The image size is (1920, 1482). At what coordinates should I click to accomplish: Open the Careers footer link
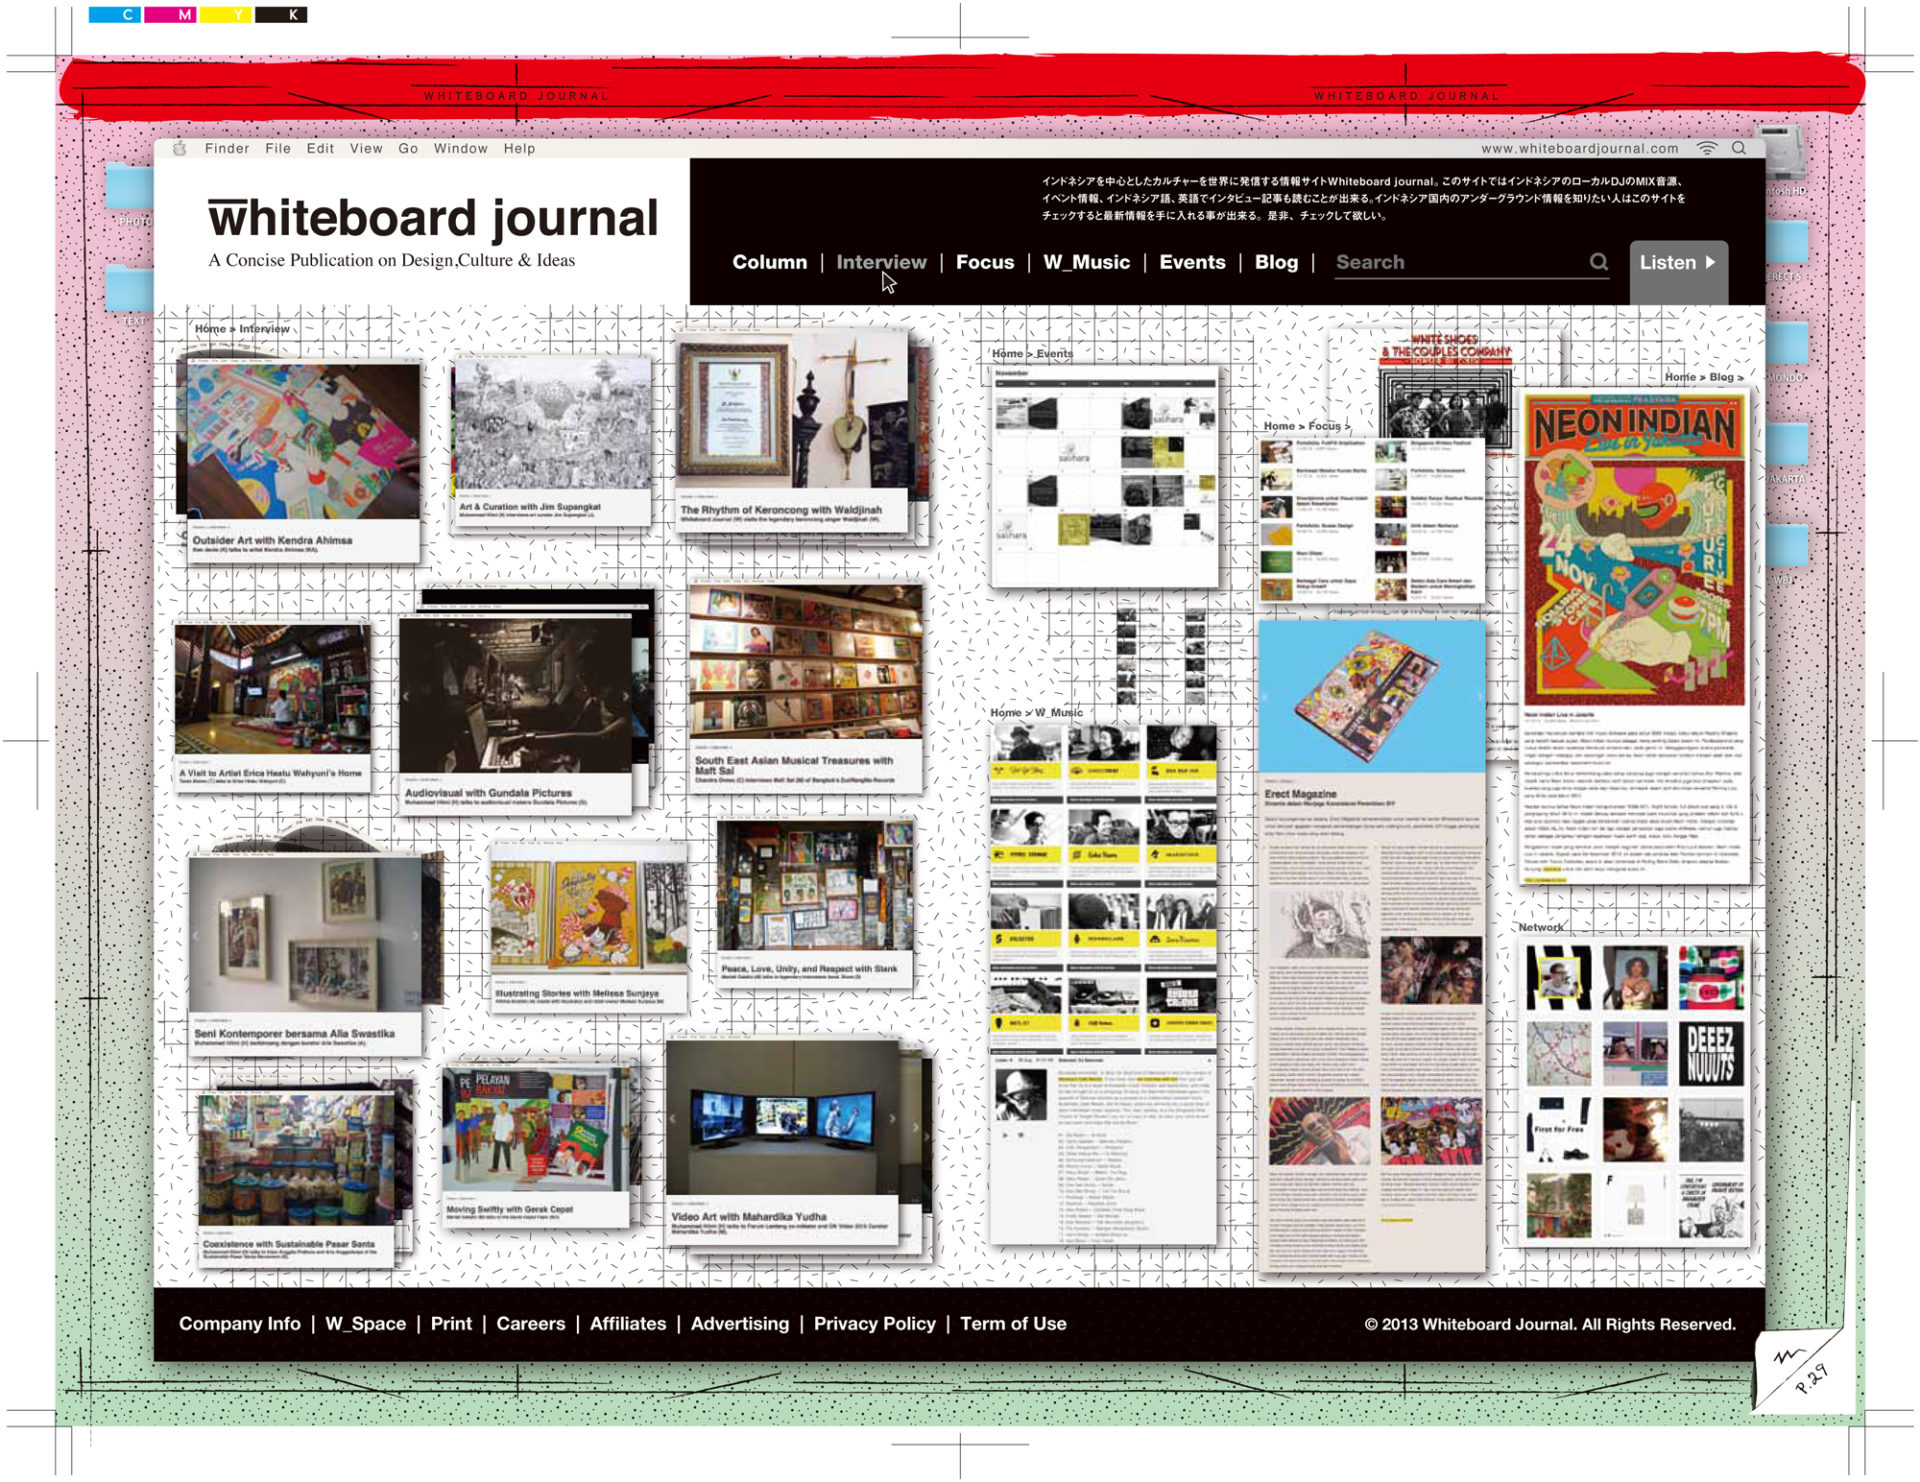pyautogui.click(x=530, y=1324)
